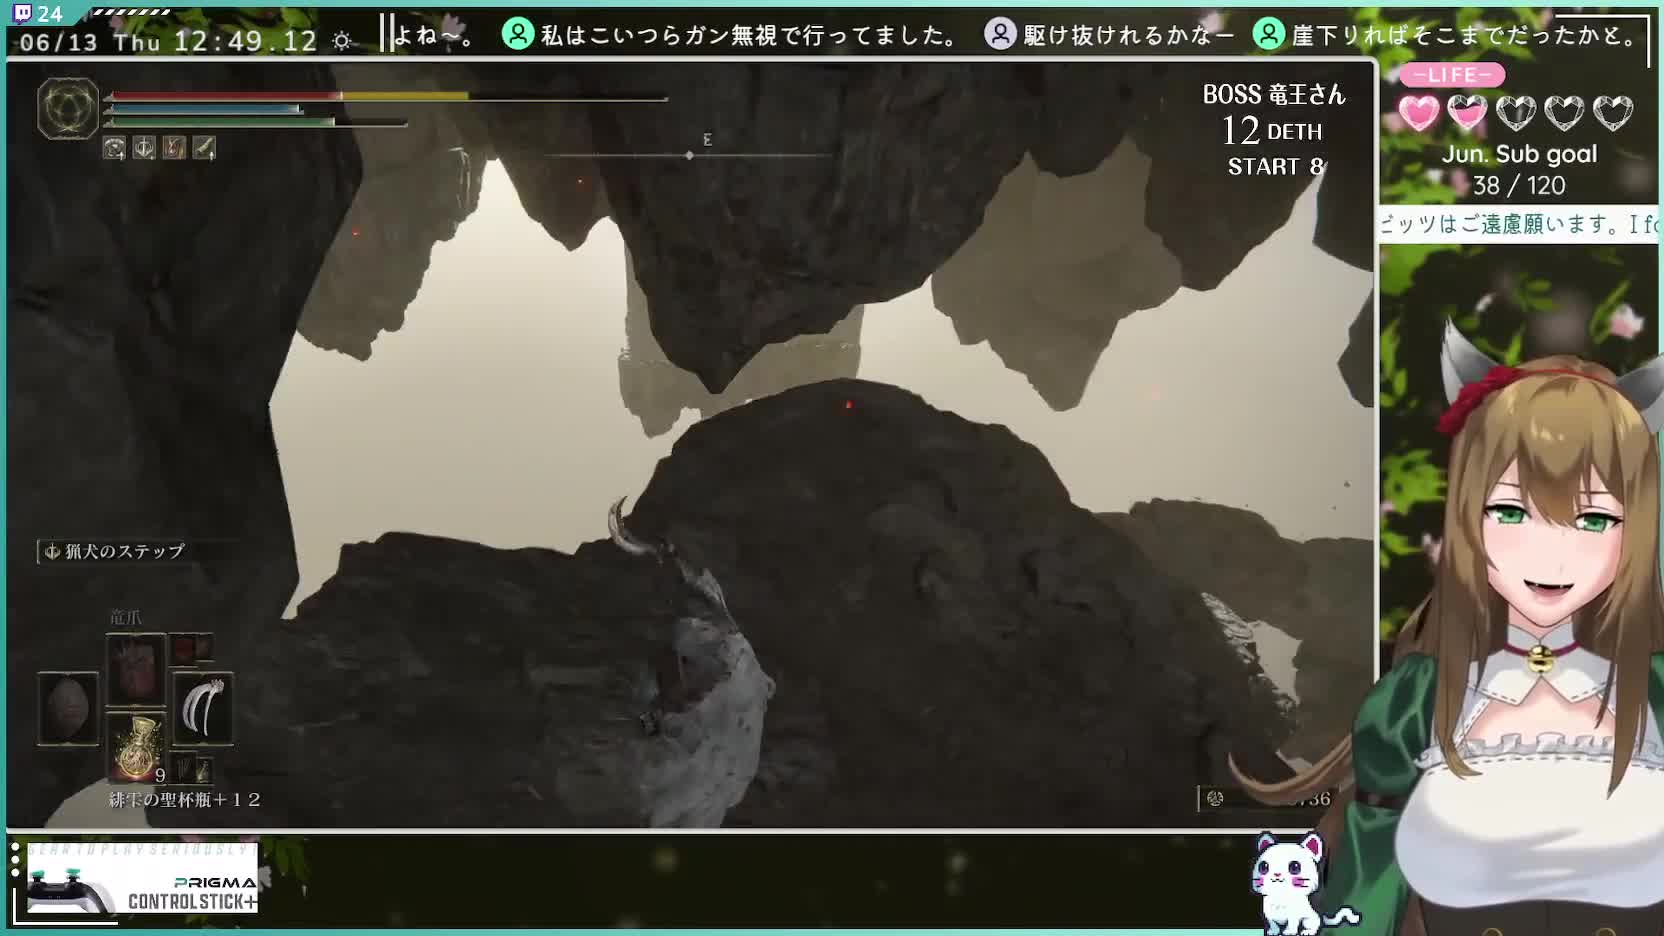The image size is (1664, 936).
Task: Click the 06/13 Thu 12:49.12 timestamp
Action: [168, 41]
